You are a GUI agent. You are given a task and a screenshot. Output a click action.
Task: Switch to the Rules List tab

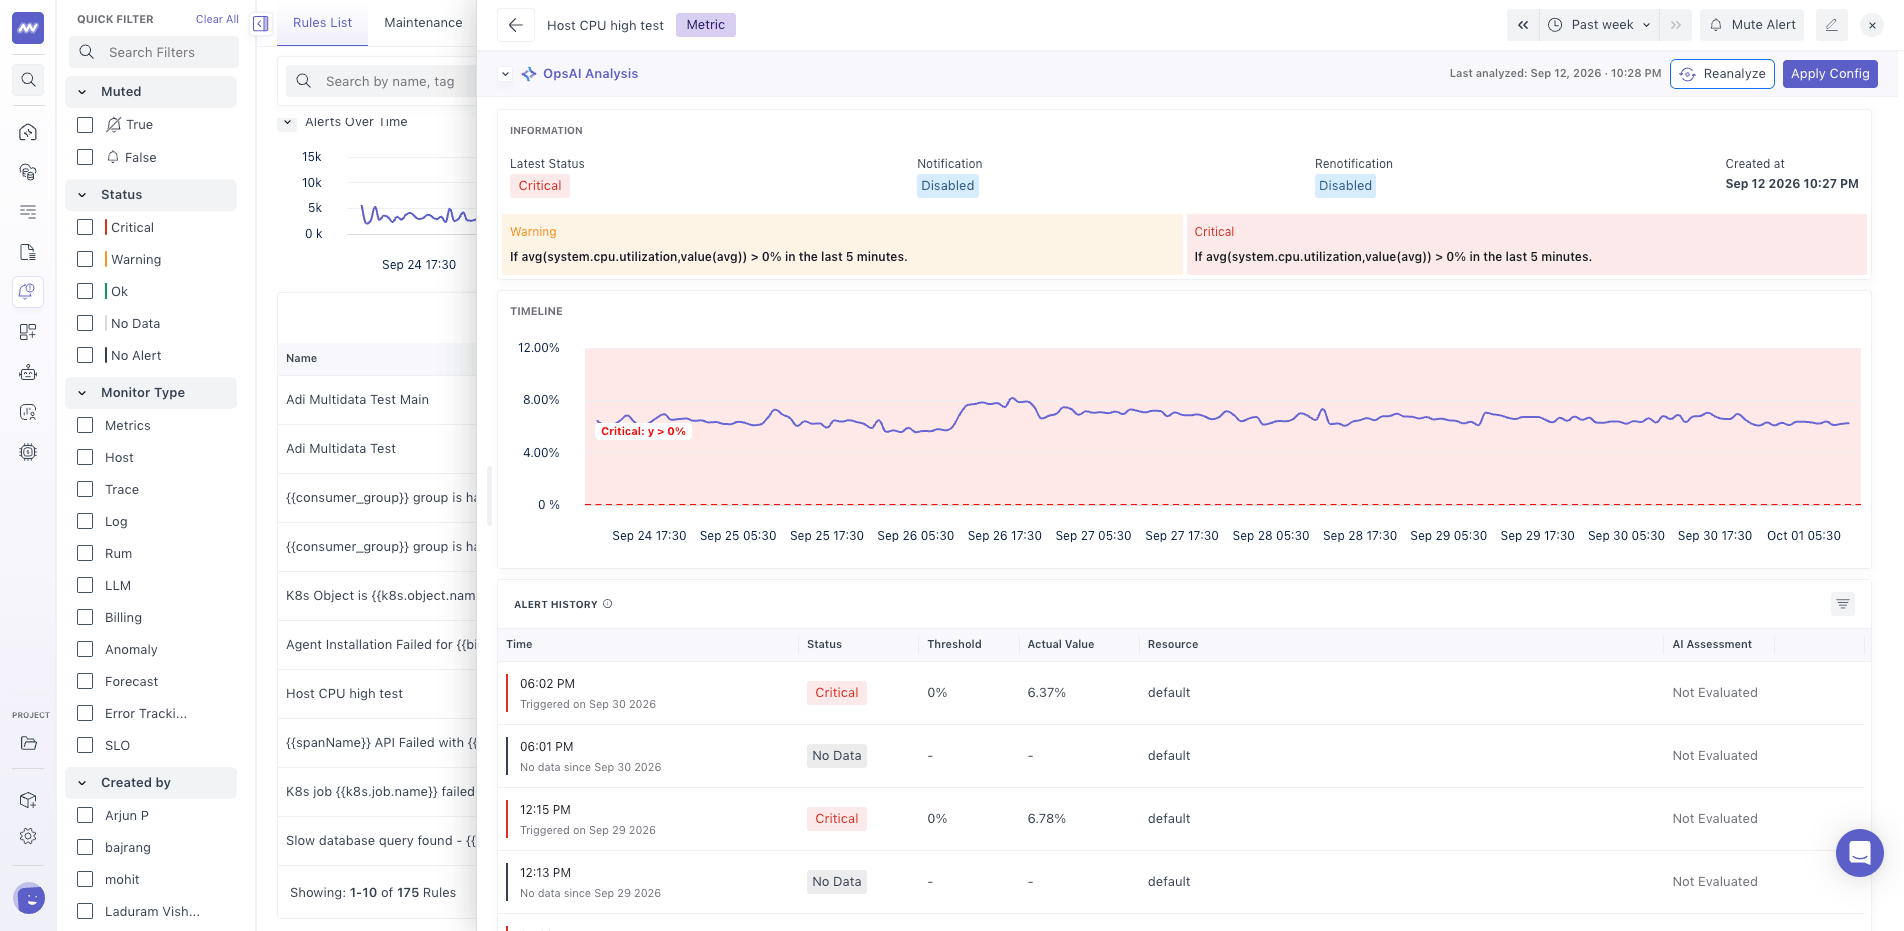(x=322, y=23)
